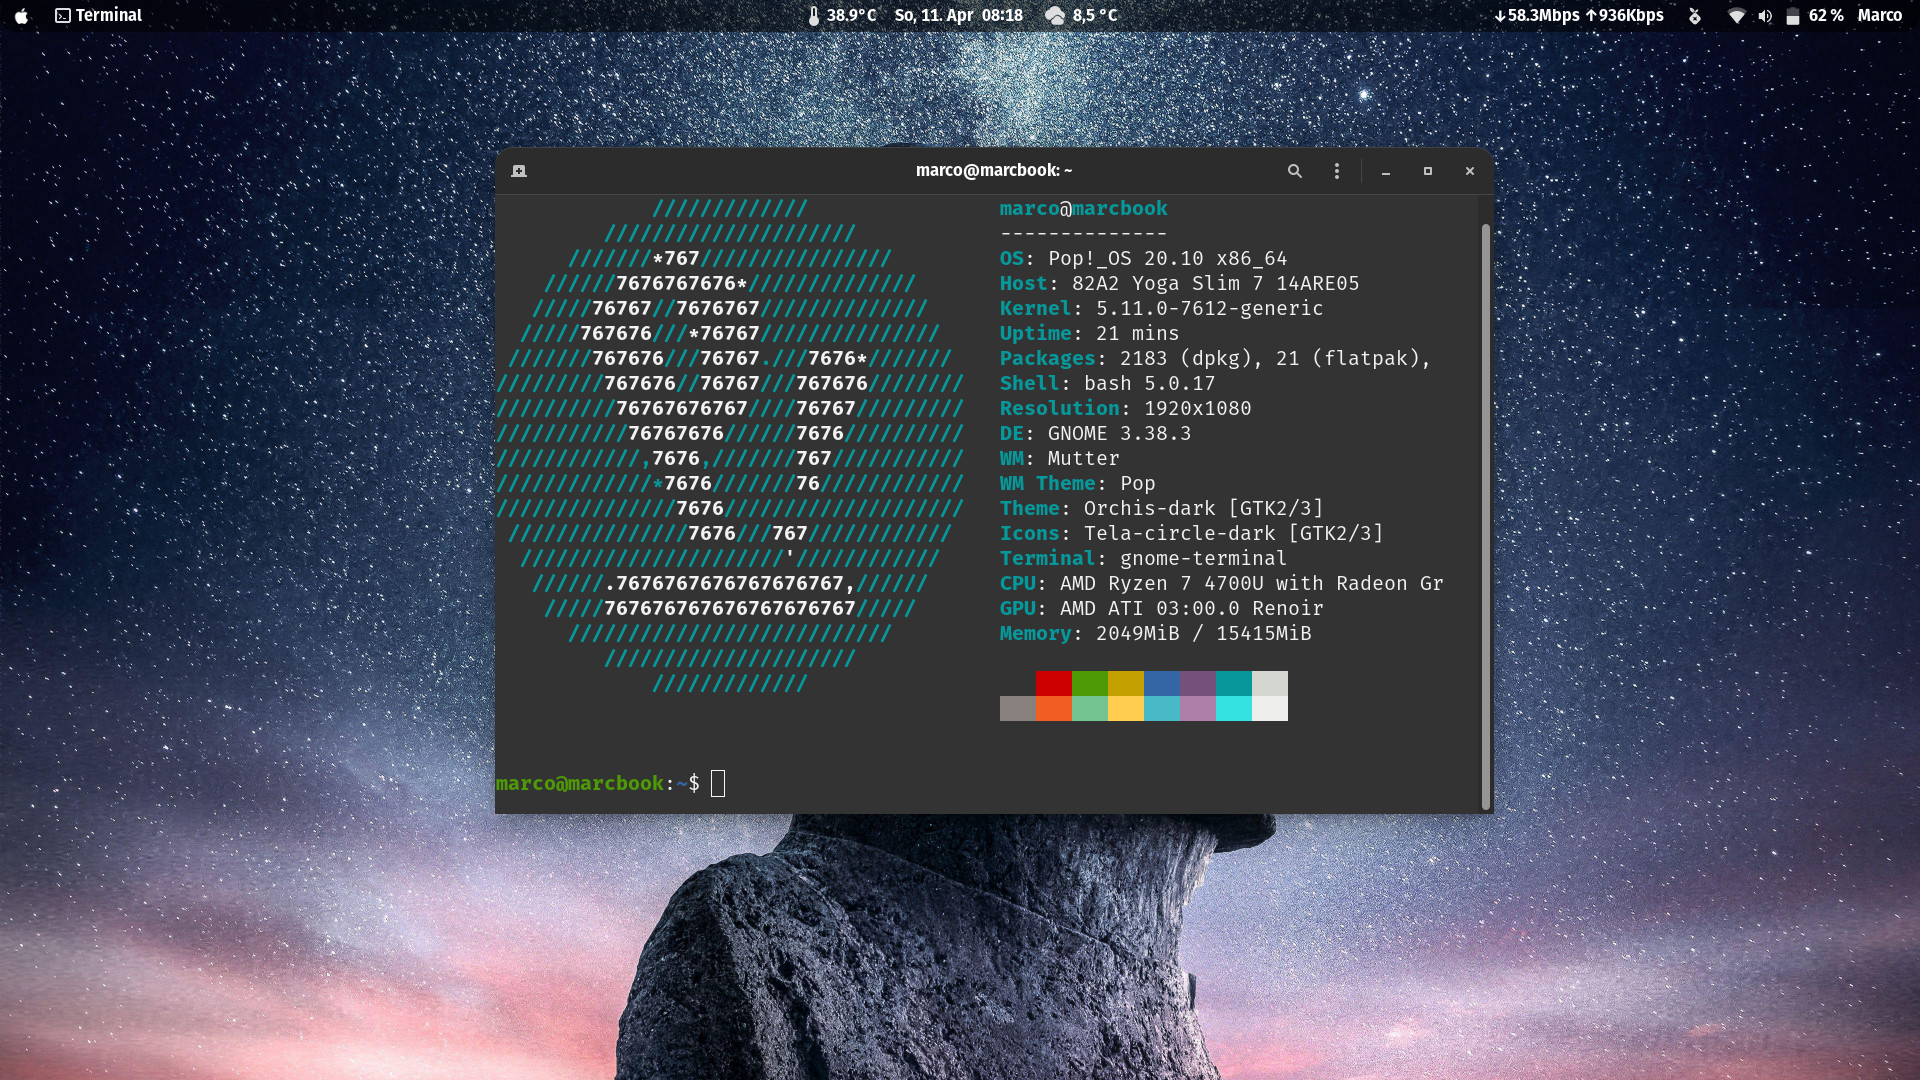
Task: Click the battery icon showing 62 %
Action: [x=1793, y=16]
